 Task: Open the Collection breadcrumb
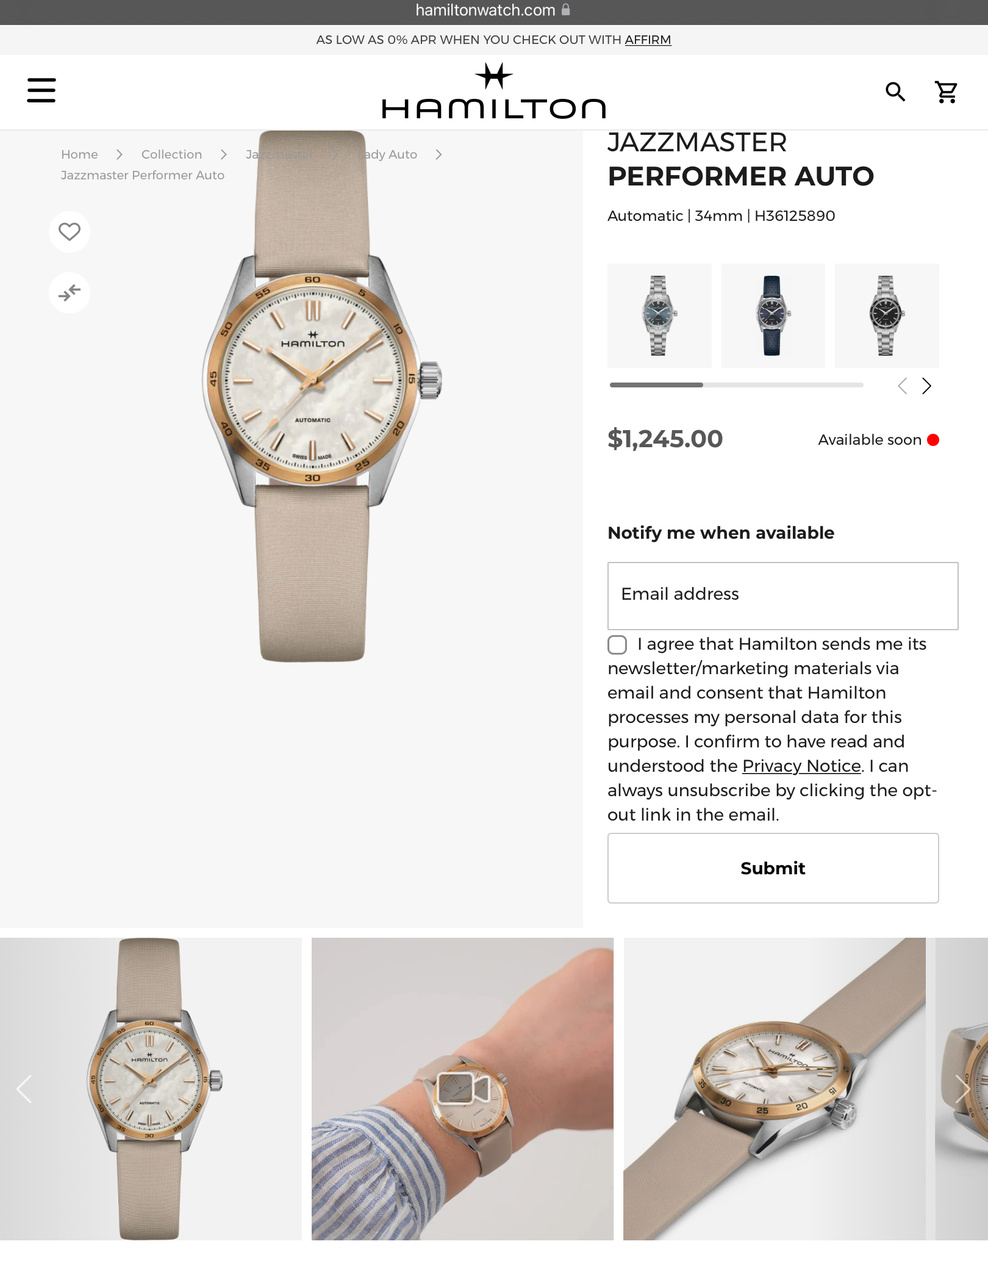click(171, 154)
